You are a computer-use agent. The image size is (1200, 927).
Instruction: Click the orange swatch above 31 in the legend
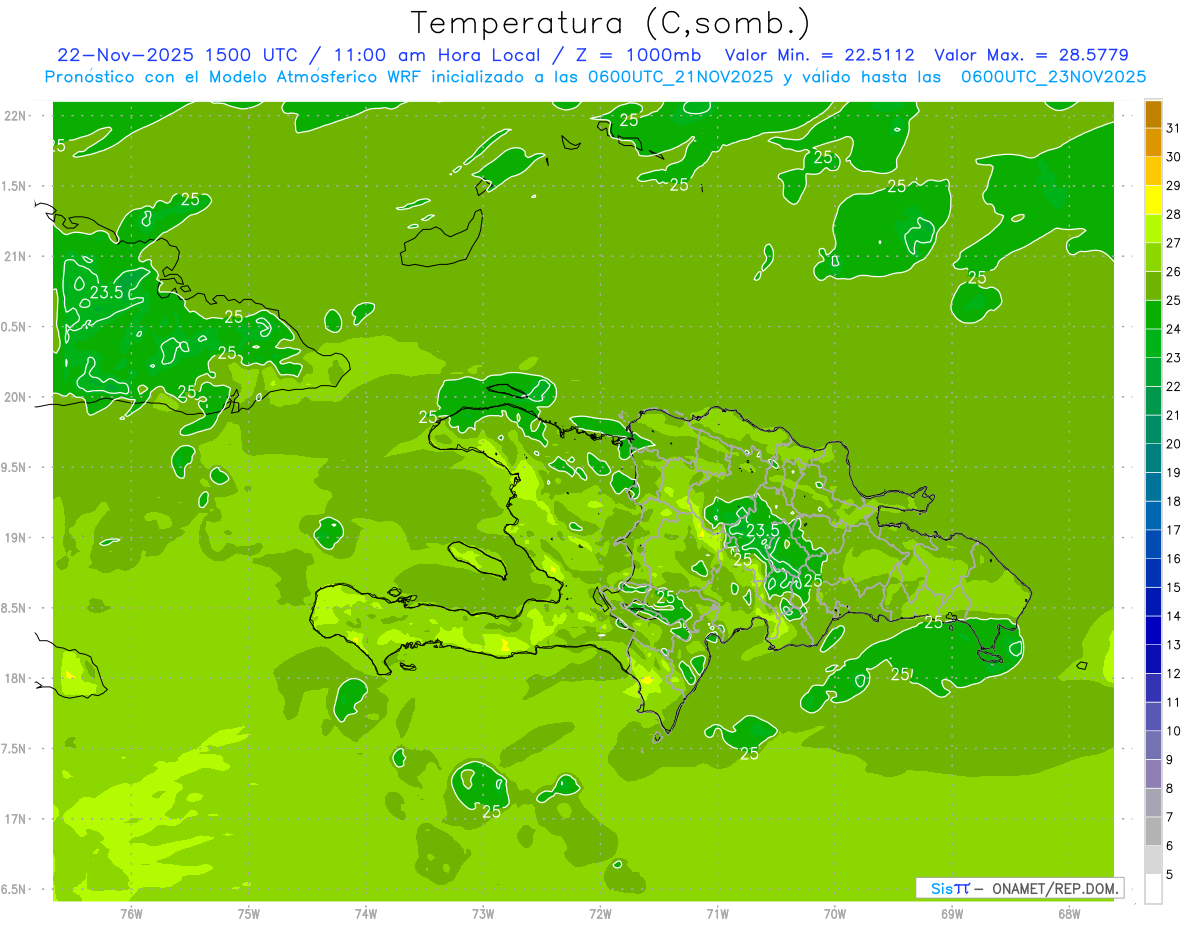1153,115
